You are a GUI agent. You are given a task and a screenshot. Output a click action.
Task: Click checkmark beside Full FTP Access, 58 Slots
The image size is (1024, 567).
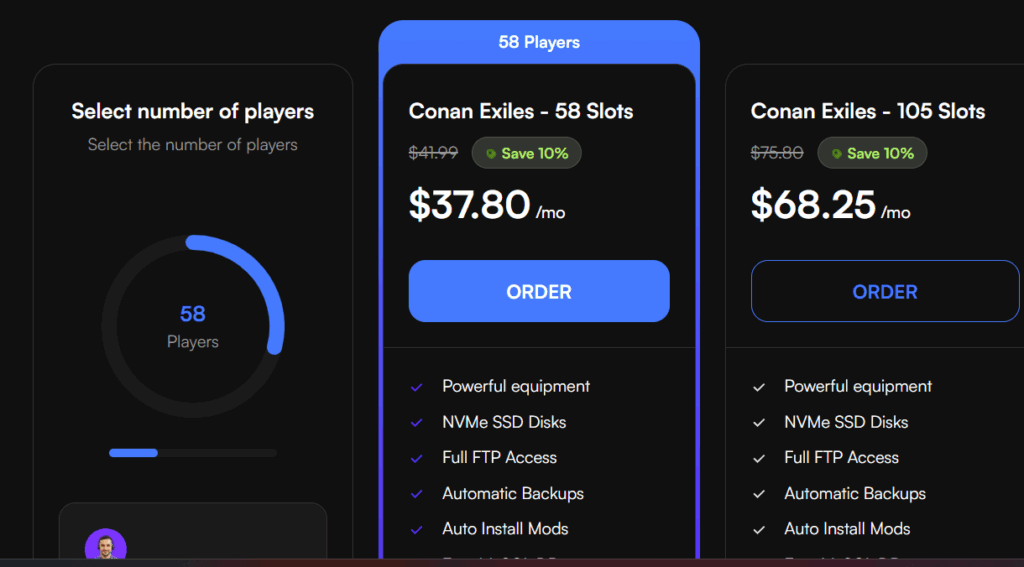point(416,458)
